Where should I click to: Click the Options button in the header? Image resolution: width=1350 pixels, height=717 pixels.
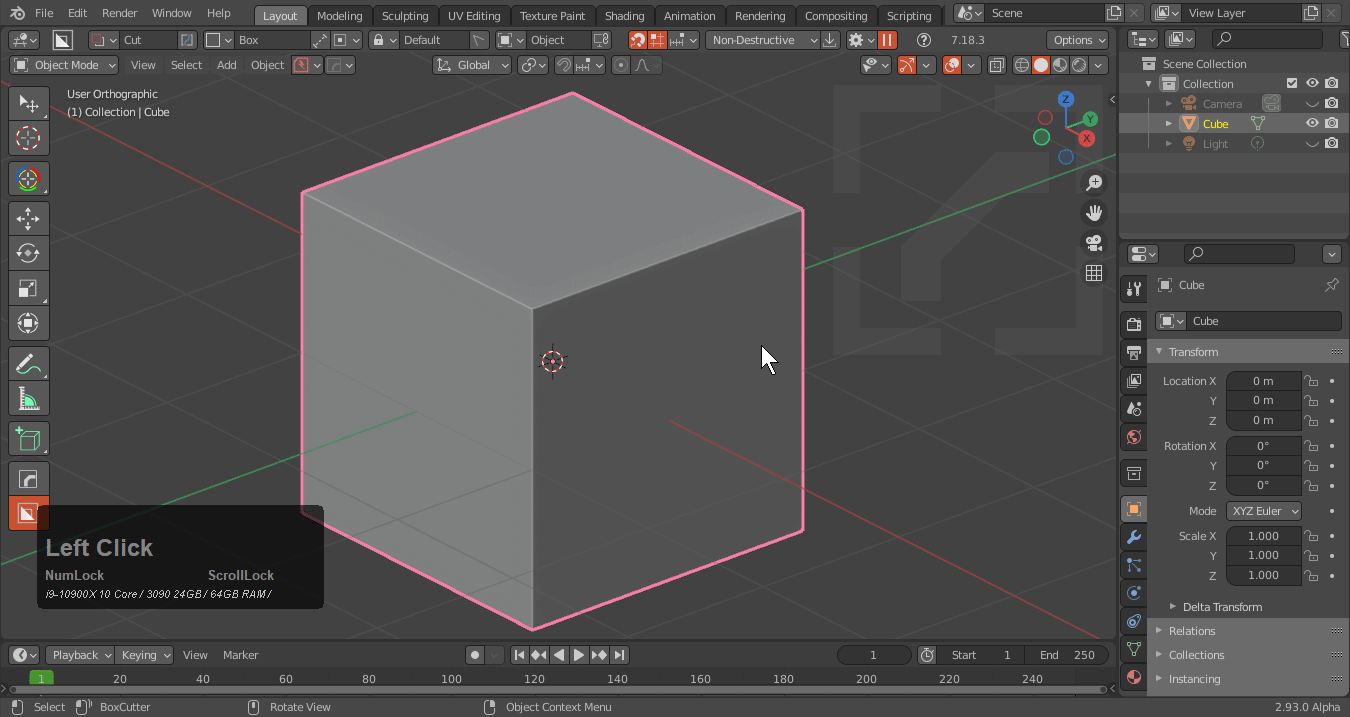click(1078, 40)
